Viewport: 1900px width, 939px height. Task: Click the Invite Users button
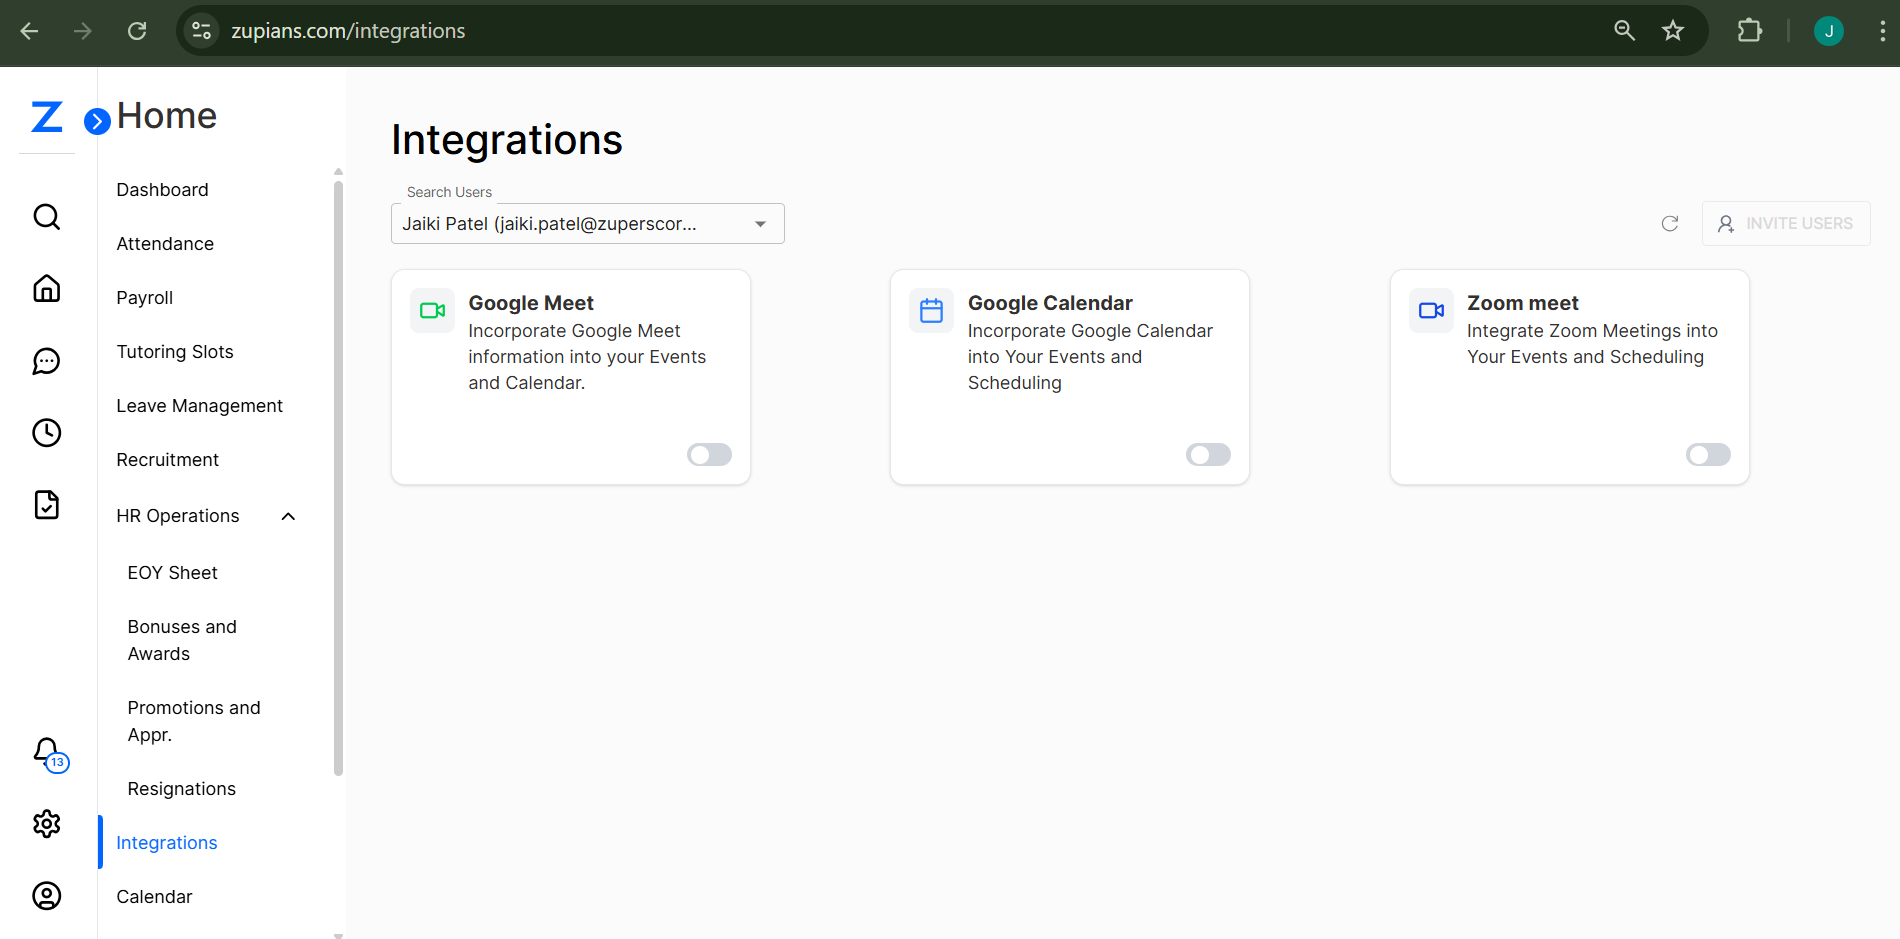click(x=1785, y=223)
